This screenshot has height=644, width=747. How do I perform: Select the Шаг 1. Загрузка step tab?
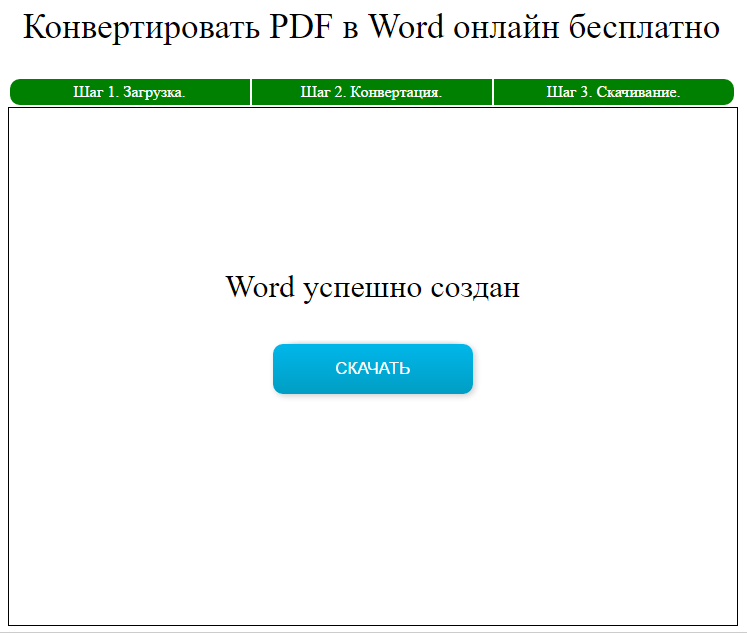(130, 92)
